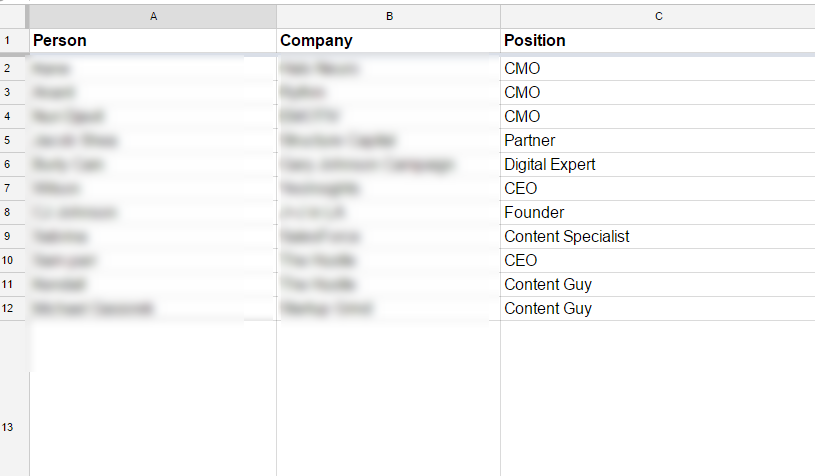
Task: Click the Position header cell
Action: pos(658,41)
